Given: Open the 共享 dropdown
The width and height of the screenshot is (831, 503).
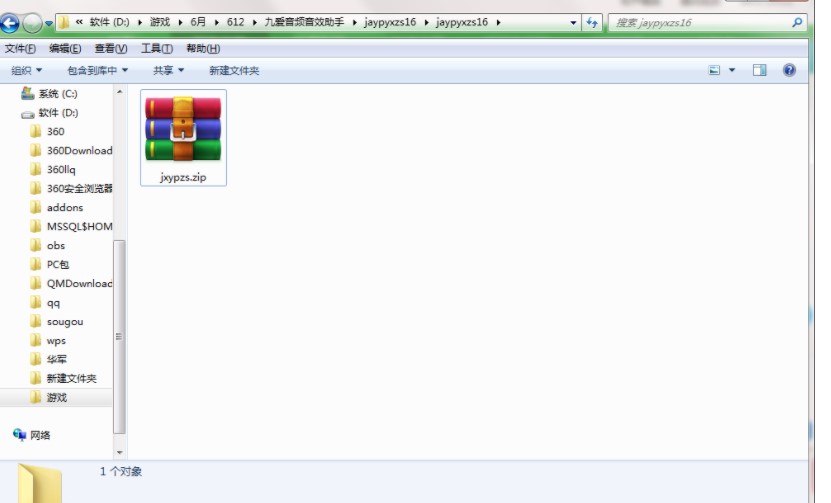Looking at the screenshot, I should [168, 70].
